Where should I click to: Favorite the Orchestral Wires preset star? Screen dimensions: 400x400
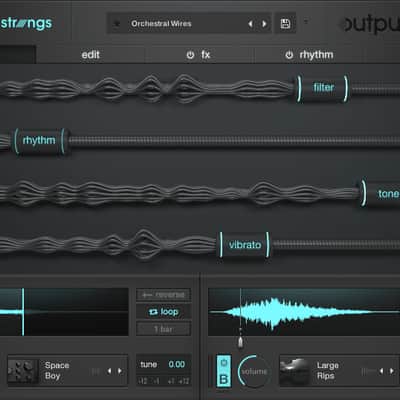tap(117, 24)
